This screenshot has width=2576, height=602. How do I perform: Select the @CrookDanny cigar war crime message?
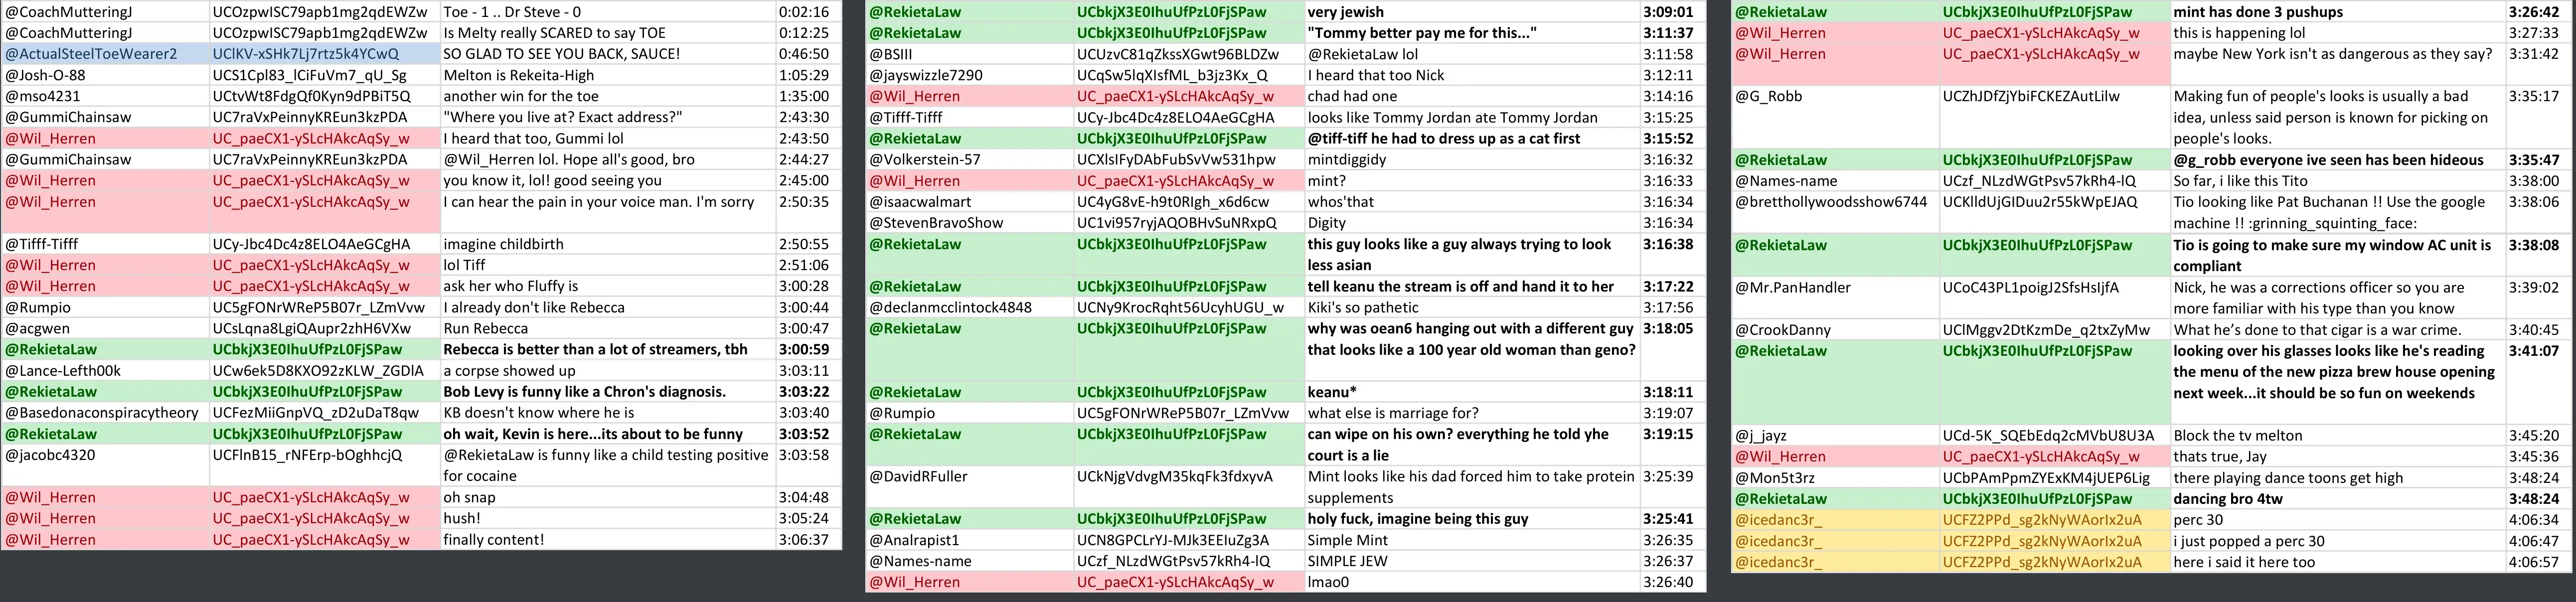point(2337,330)
